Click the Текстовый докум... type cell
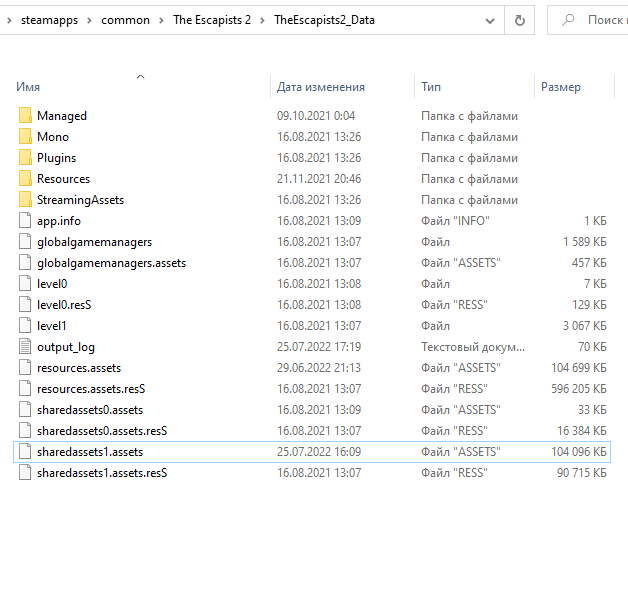The image size is (628, 610). click(x=473, y=347)
